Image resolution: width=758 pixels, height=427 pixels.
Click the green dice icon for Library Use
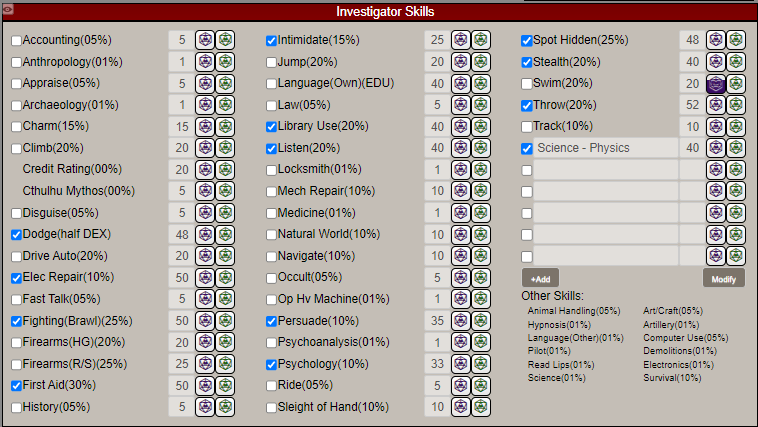tap(481, 126)
